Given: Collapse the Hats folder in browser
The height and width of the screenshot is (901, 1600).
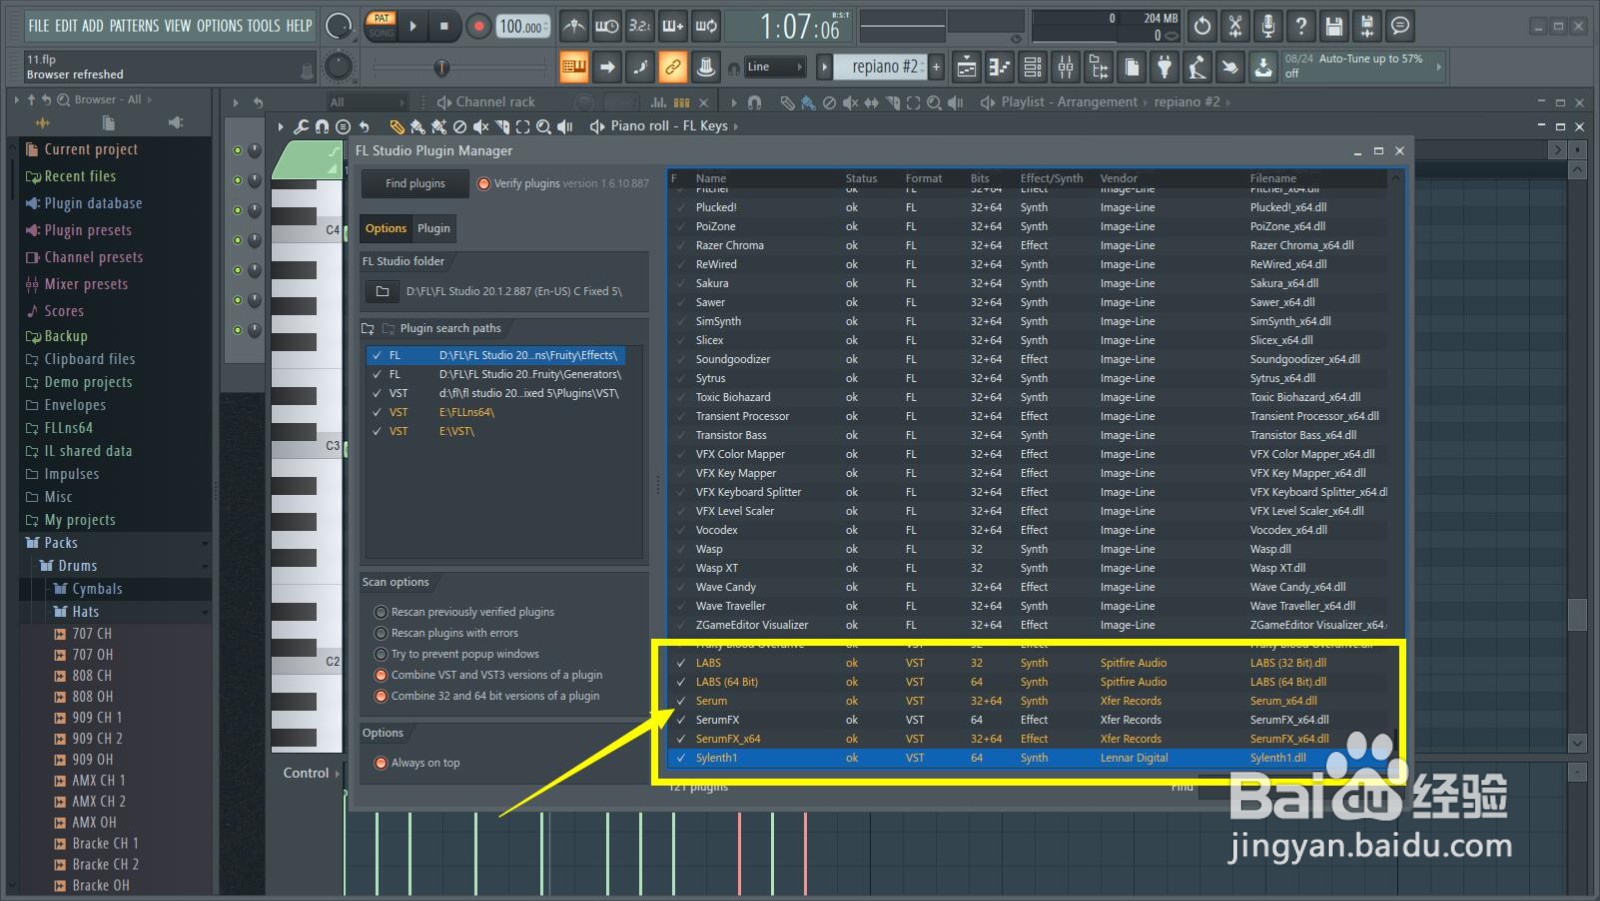Looking at the screenshot, I should (85, 612).
